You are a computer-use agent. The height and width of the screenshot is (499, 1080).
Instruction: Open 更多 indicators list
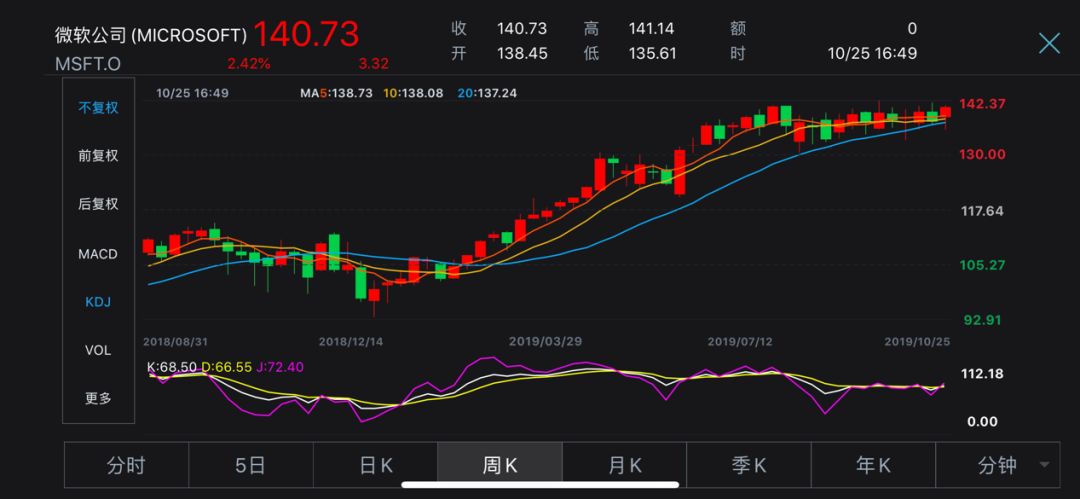pyautogui.click(x=98, y=398)
